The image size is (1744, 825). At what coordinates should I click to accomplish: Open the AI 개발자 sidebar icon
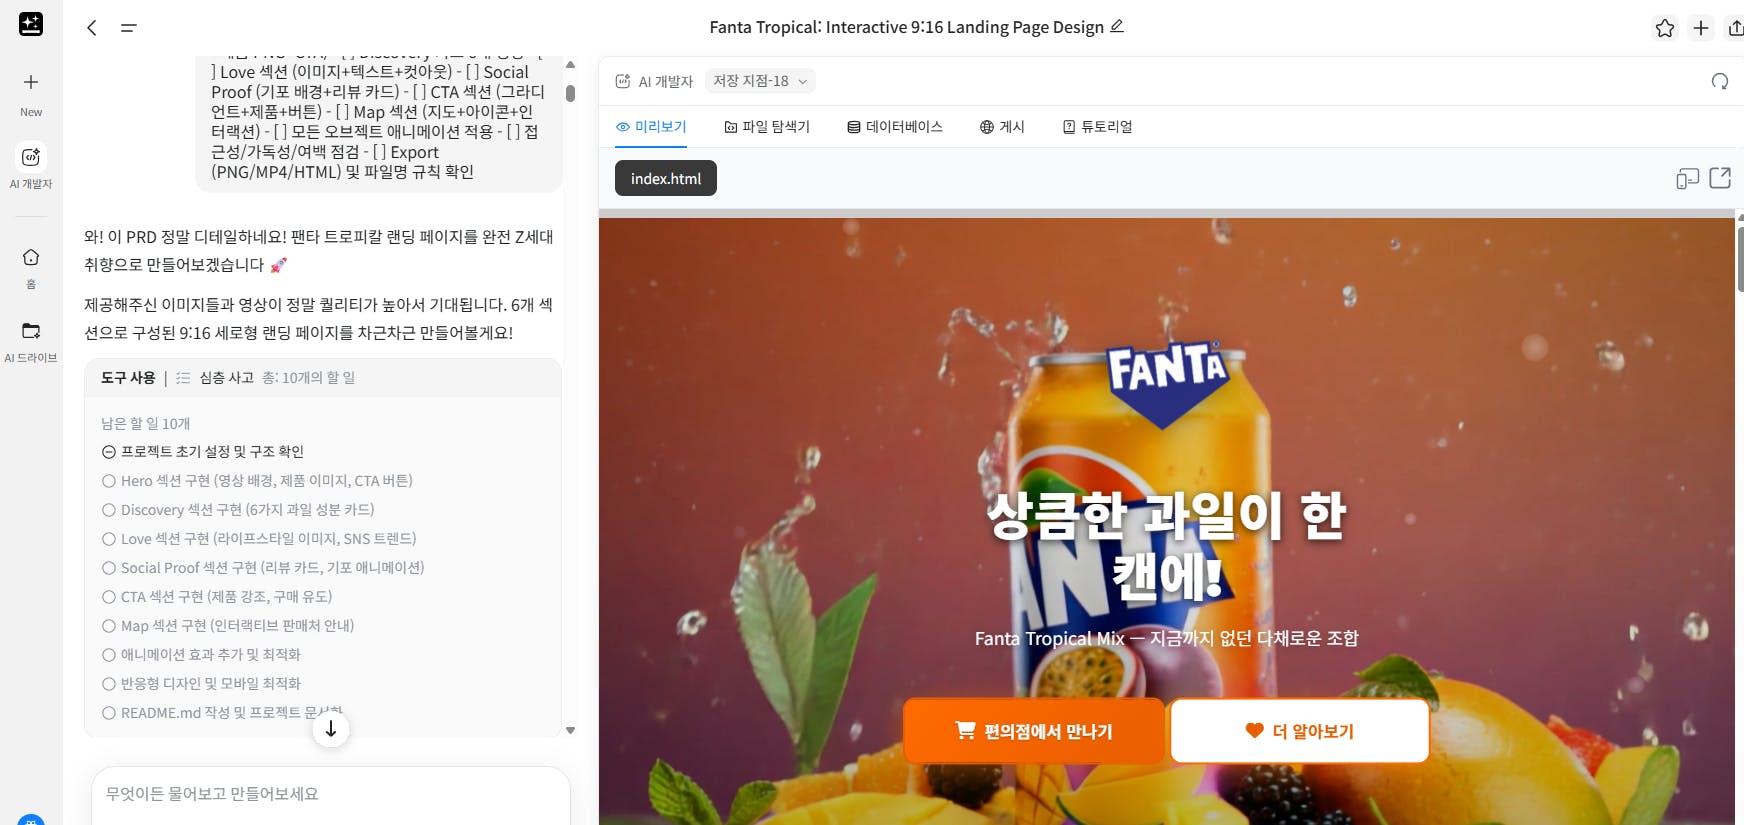pos(31,157)
